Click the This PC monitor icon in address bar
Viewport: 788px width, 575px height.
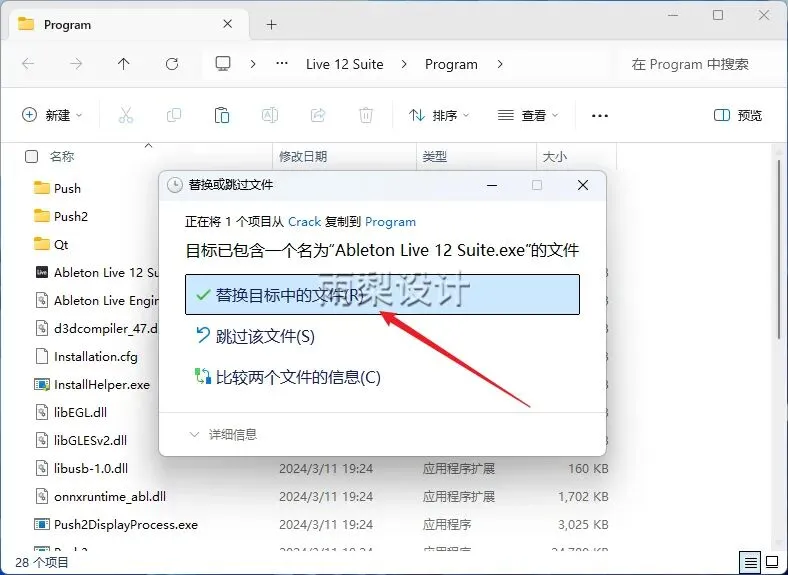(223, 64)
